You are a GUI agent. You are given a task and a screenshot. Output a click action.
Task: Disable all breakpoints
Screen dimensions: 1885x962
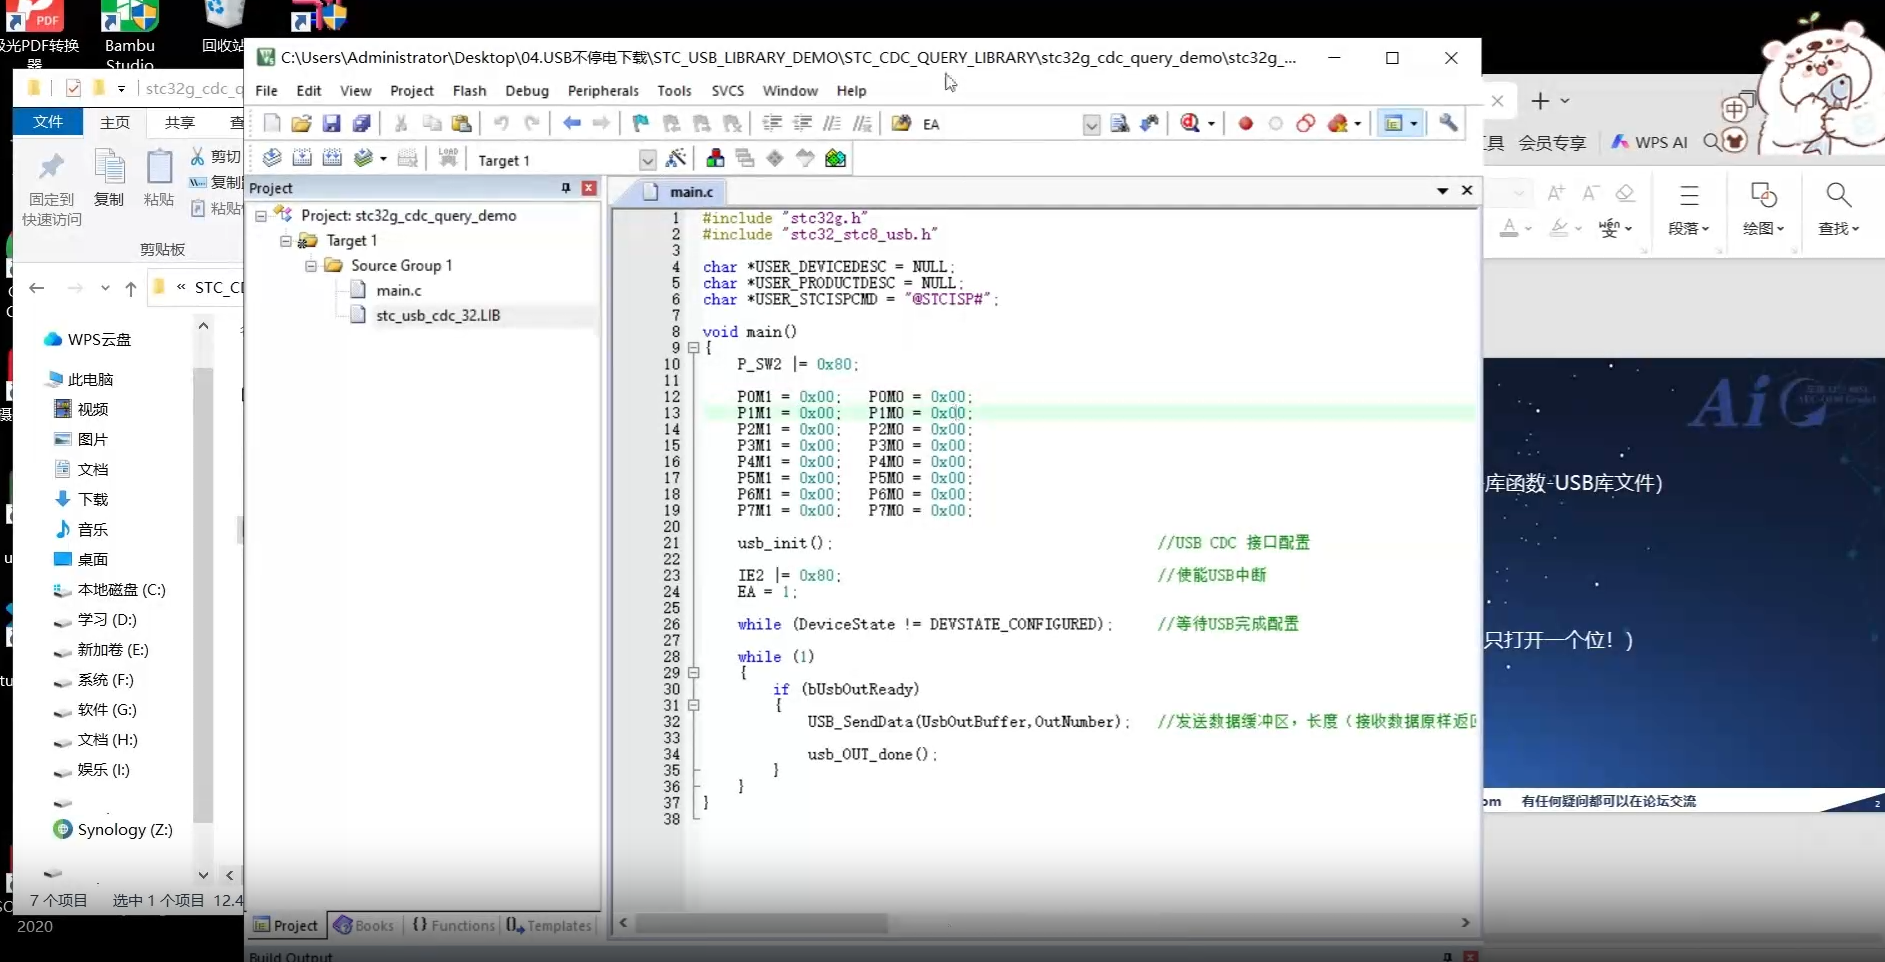pos(1305,123)
